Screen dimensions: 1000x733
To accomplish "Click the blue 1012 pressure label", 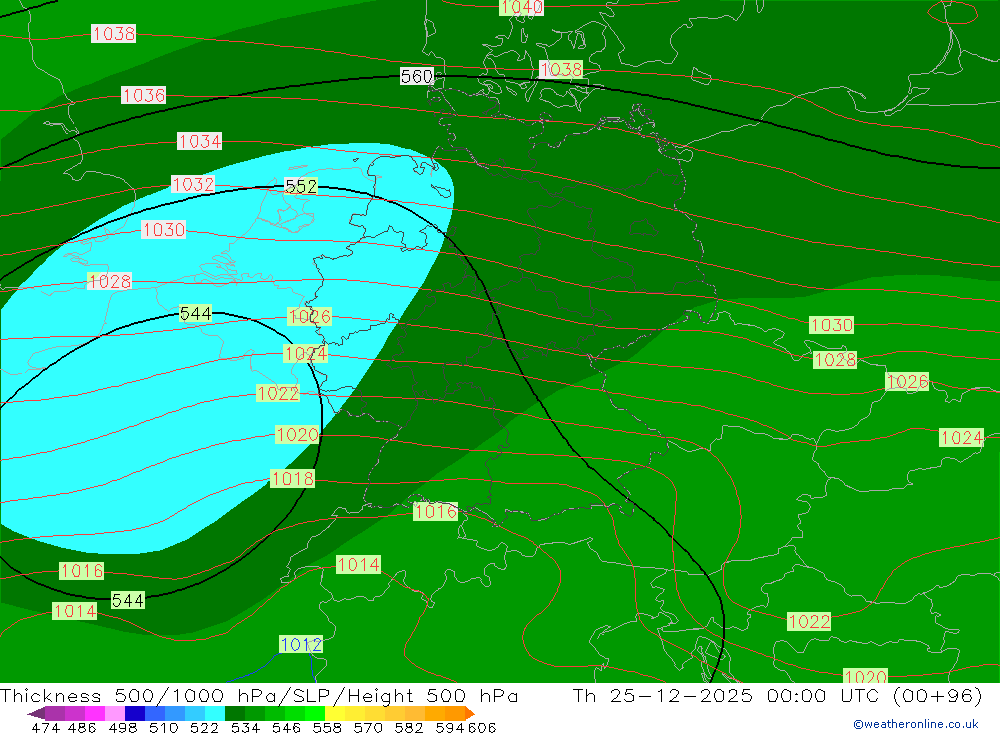I will 301,644.
